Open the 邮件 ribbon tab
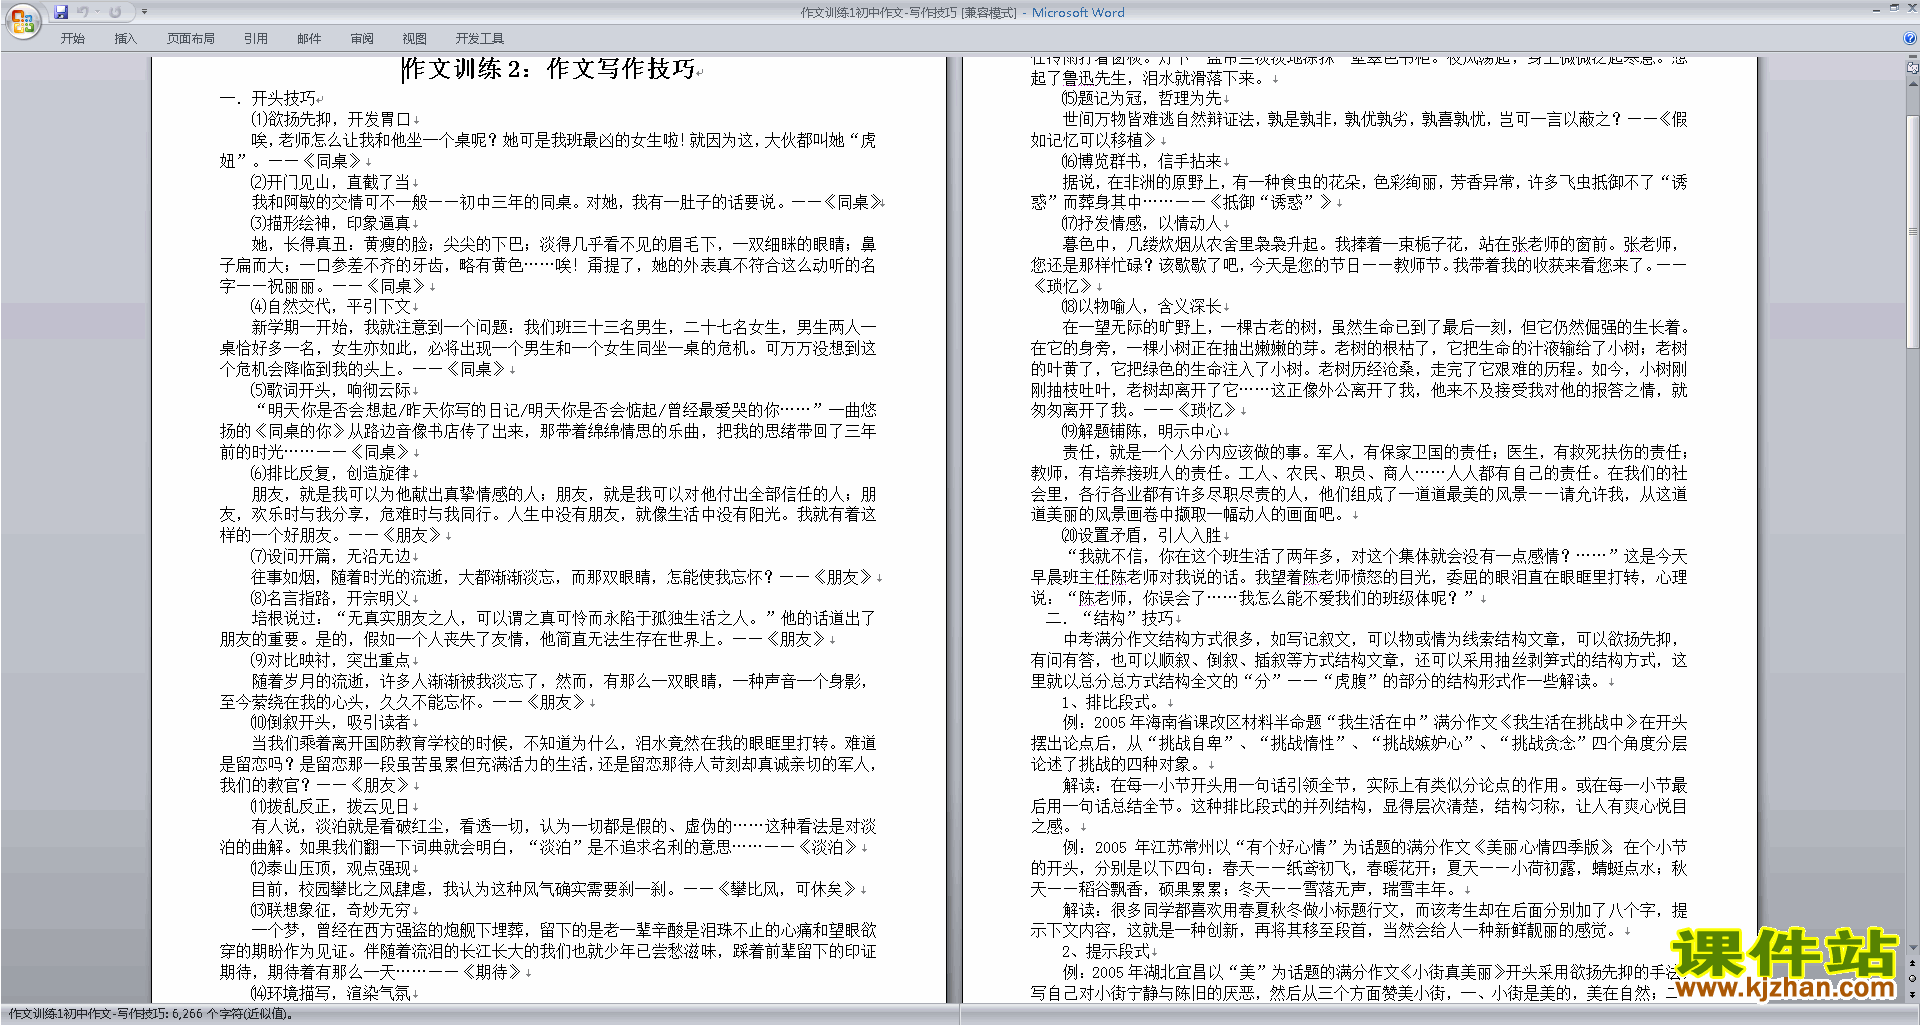The image size is (1920, 1025). tap(309, 39)
